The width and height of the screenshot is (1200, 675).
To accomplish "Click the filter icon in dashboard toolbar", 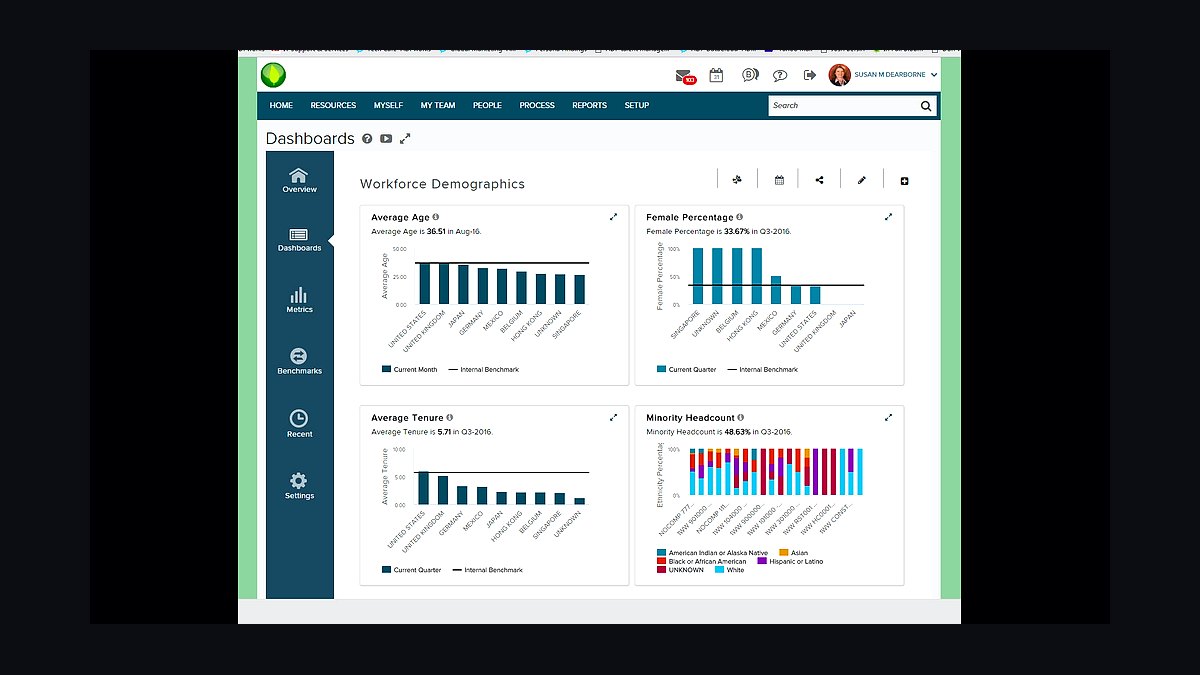I will tap(737, 180).
